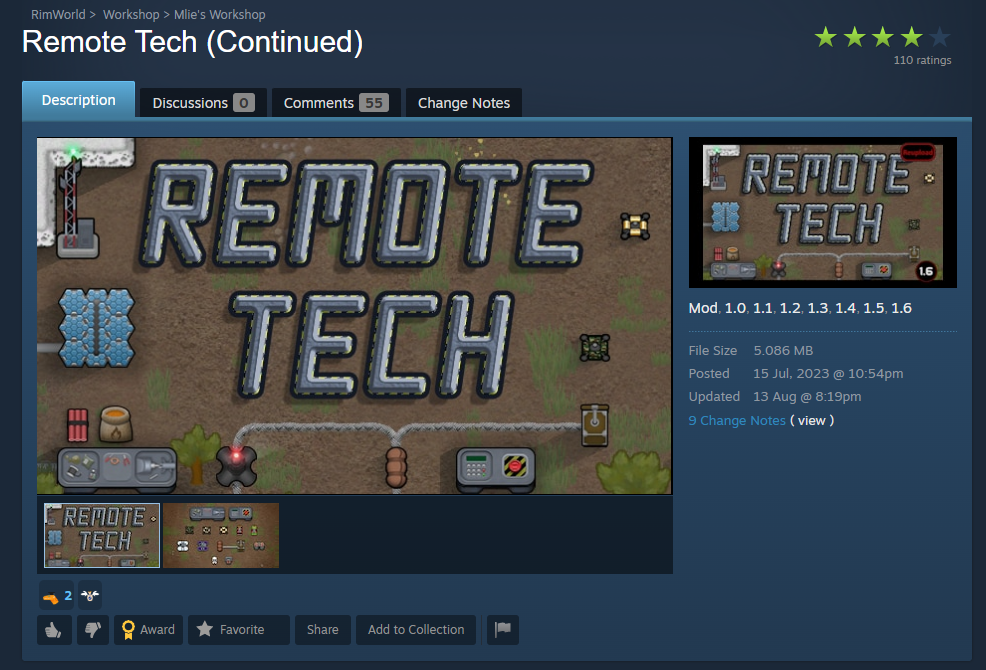986x670 pixels.
Task: Click the sidebar mod preview image
Action: coord(823,213)
